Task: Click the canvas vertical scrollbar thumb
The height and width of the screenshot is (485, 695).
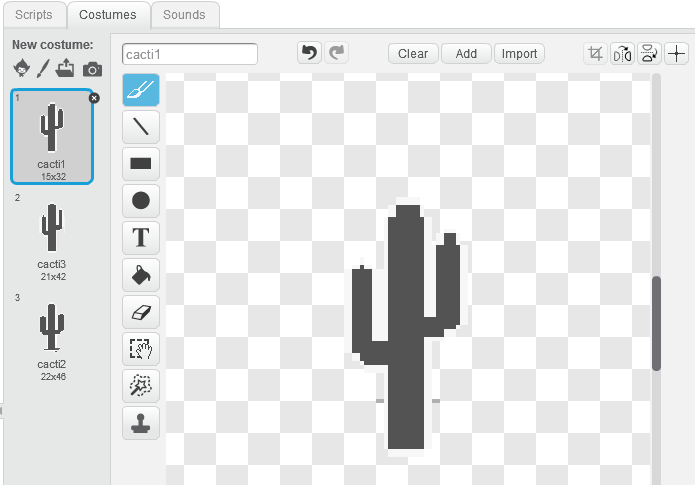Action: (656, 323)
